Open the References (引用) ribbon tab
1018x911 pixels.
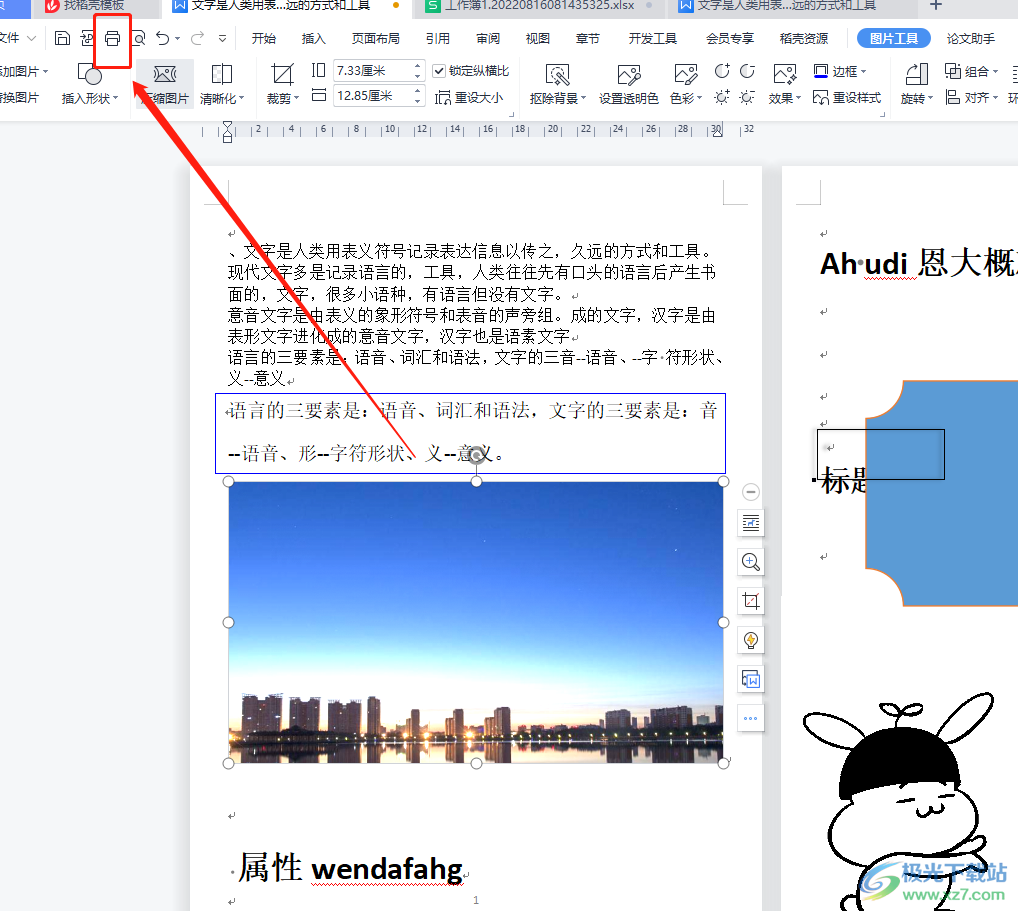[x=438, y=38]
